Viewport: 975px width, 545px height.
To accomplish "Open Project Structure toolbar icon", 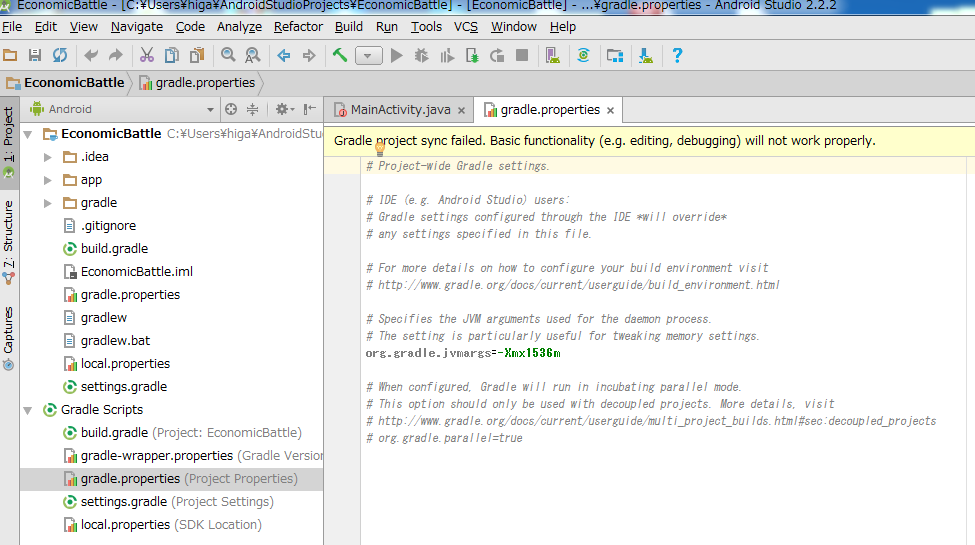I will [x=615, y=55].
